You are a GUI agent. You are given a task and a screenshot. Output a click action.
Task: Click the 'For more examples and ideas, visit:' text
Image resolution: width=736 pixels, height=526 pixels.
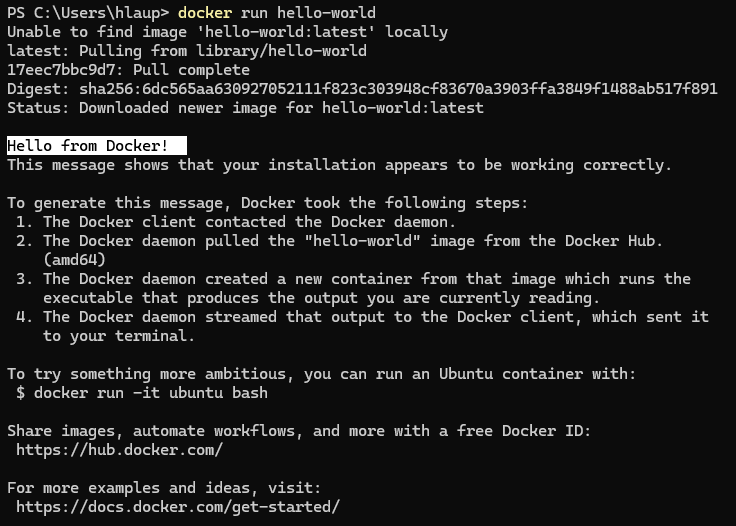pos(164,488)
